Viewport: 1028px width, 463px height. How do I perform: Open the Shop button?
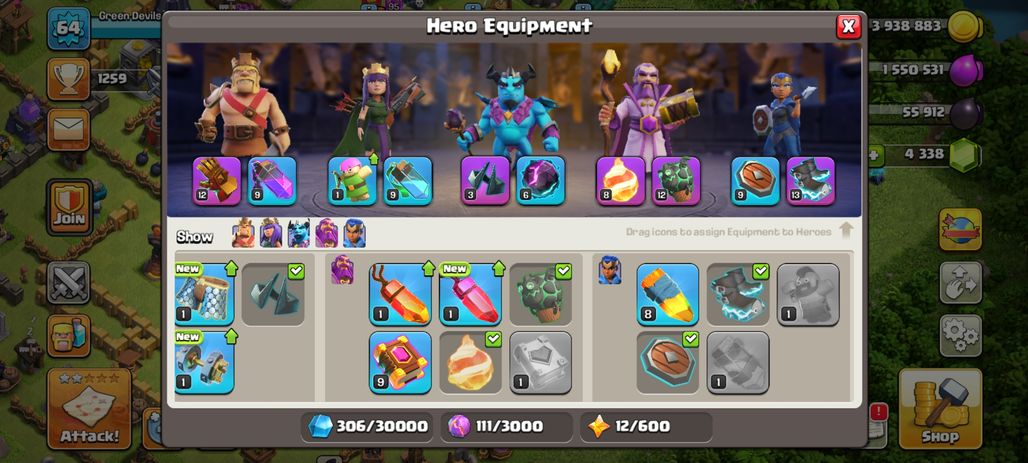[940, 409]
